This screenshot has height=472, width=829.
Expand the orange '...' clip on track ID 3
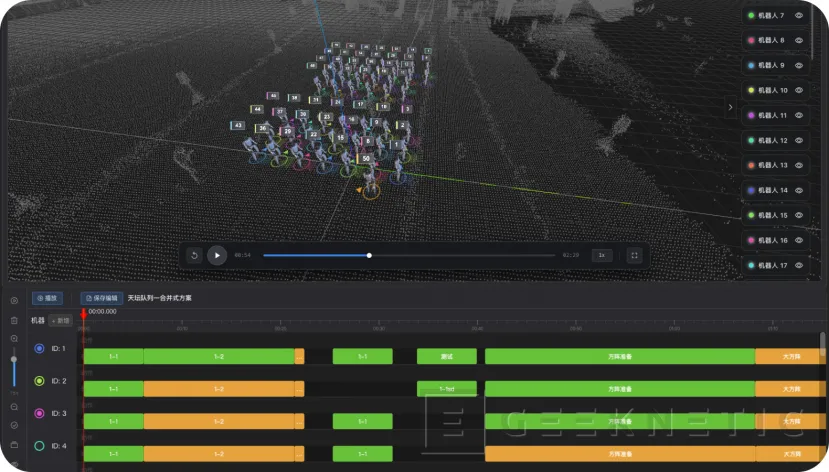(299, 422)
